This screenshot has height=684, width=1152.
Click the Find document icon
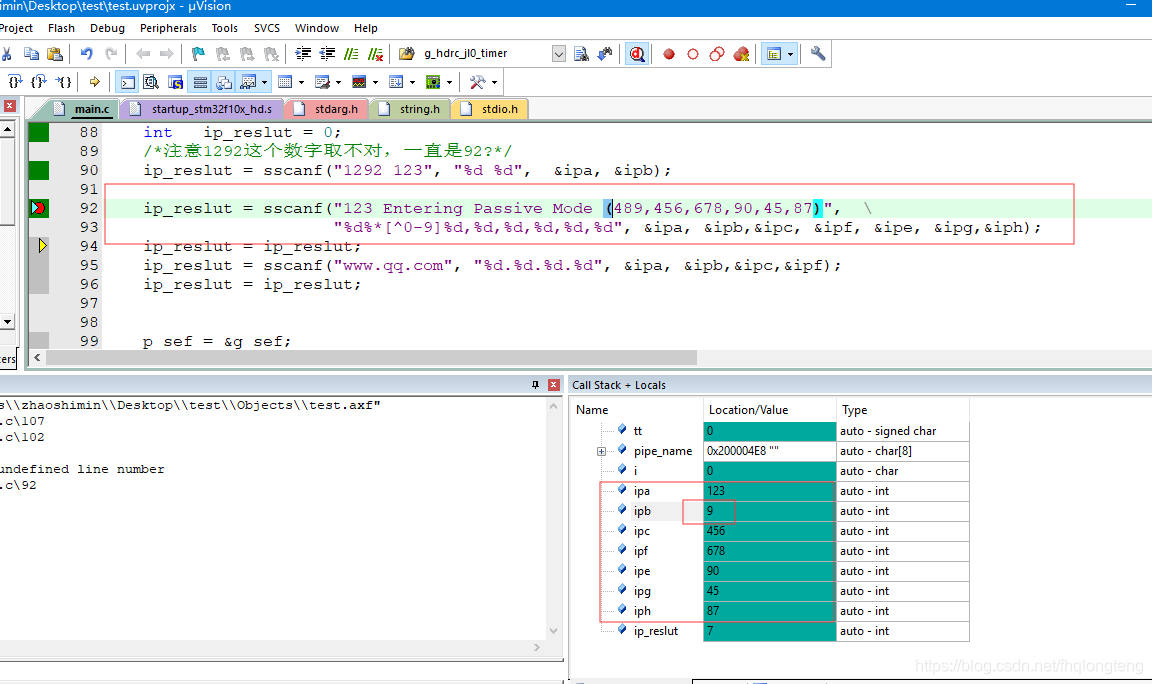pos(581,54)
